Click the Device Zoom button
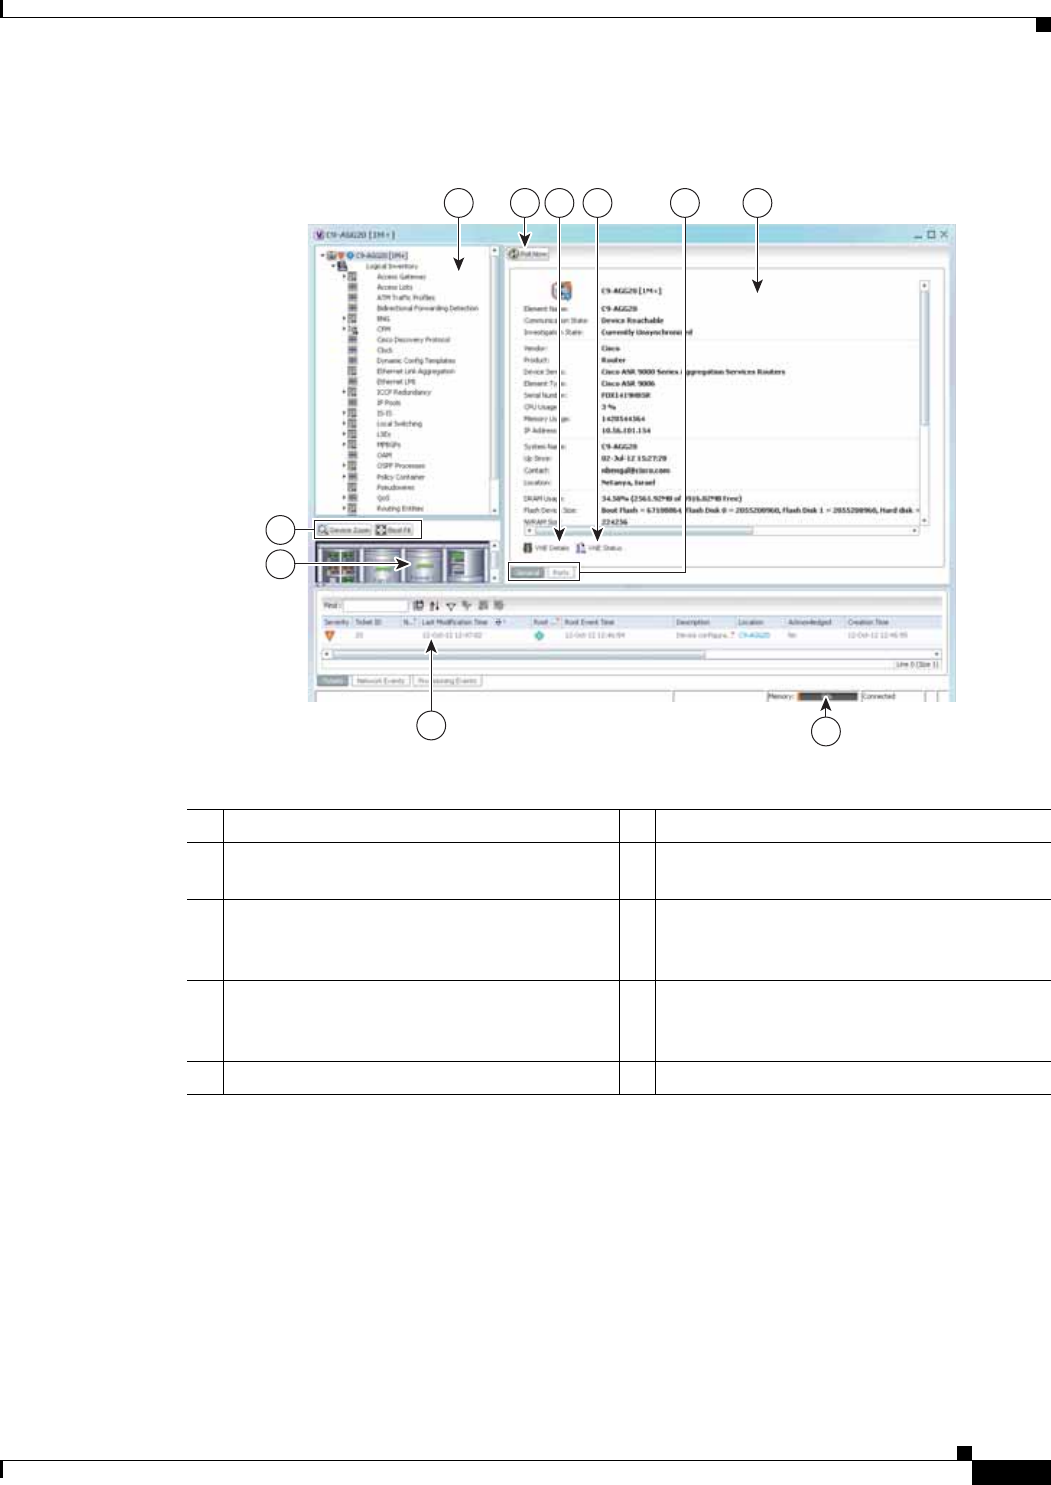The image size is (1051, 1485). pos(344,530)
